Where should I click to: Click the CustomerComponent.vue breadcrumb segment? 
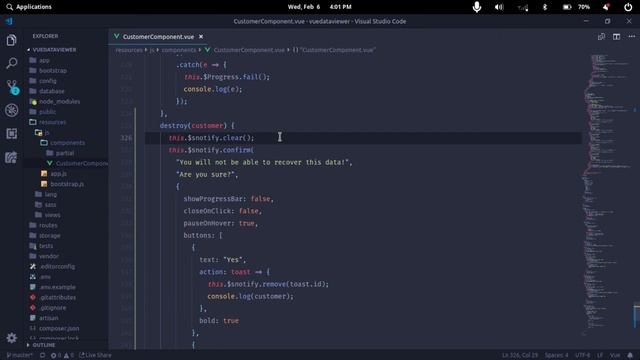249,50
